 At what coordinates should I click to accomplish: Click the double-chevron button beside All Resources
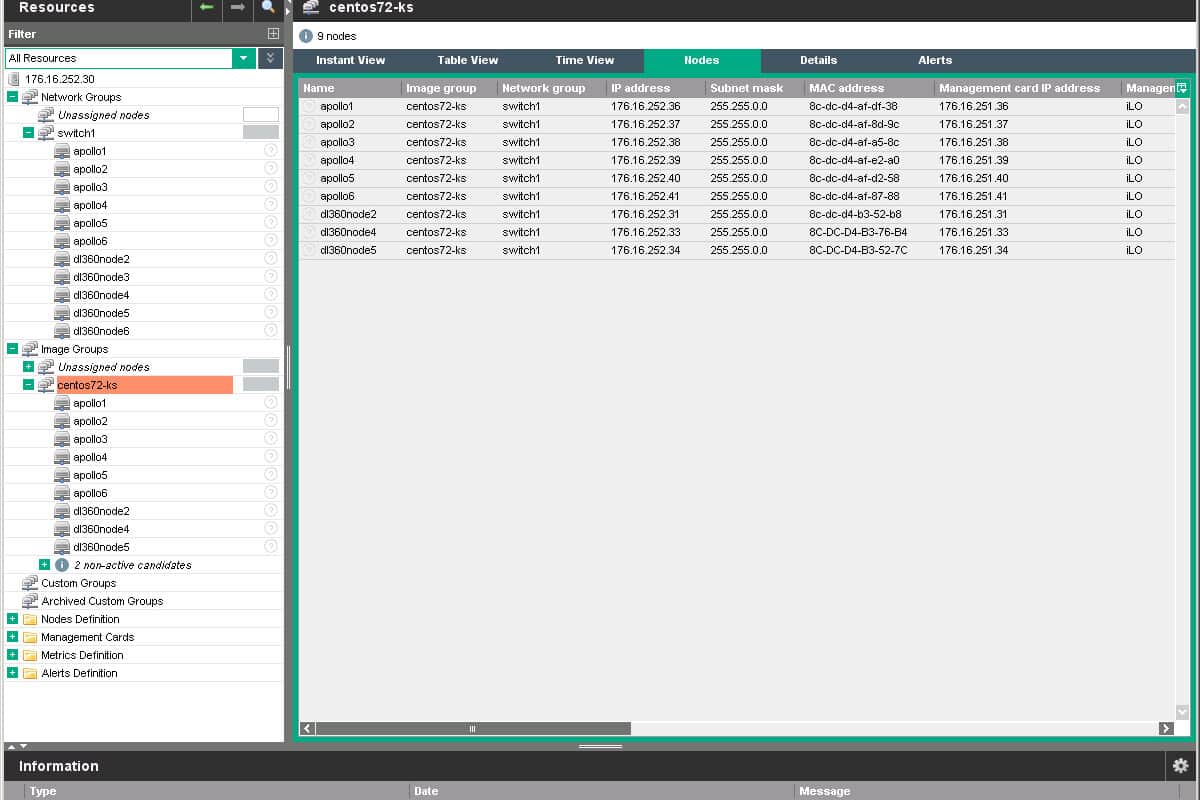click(x=270, y=58)
